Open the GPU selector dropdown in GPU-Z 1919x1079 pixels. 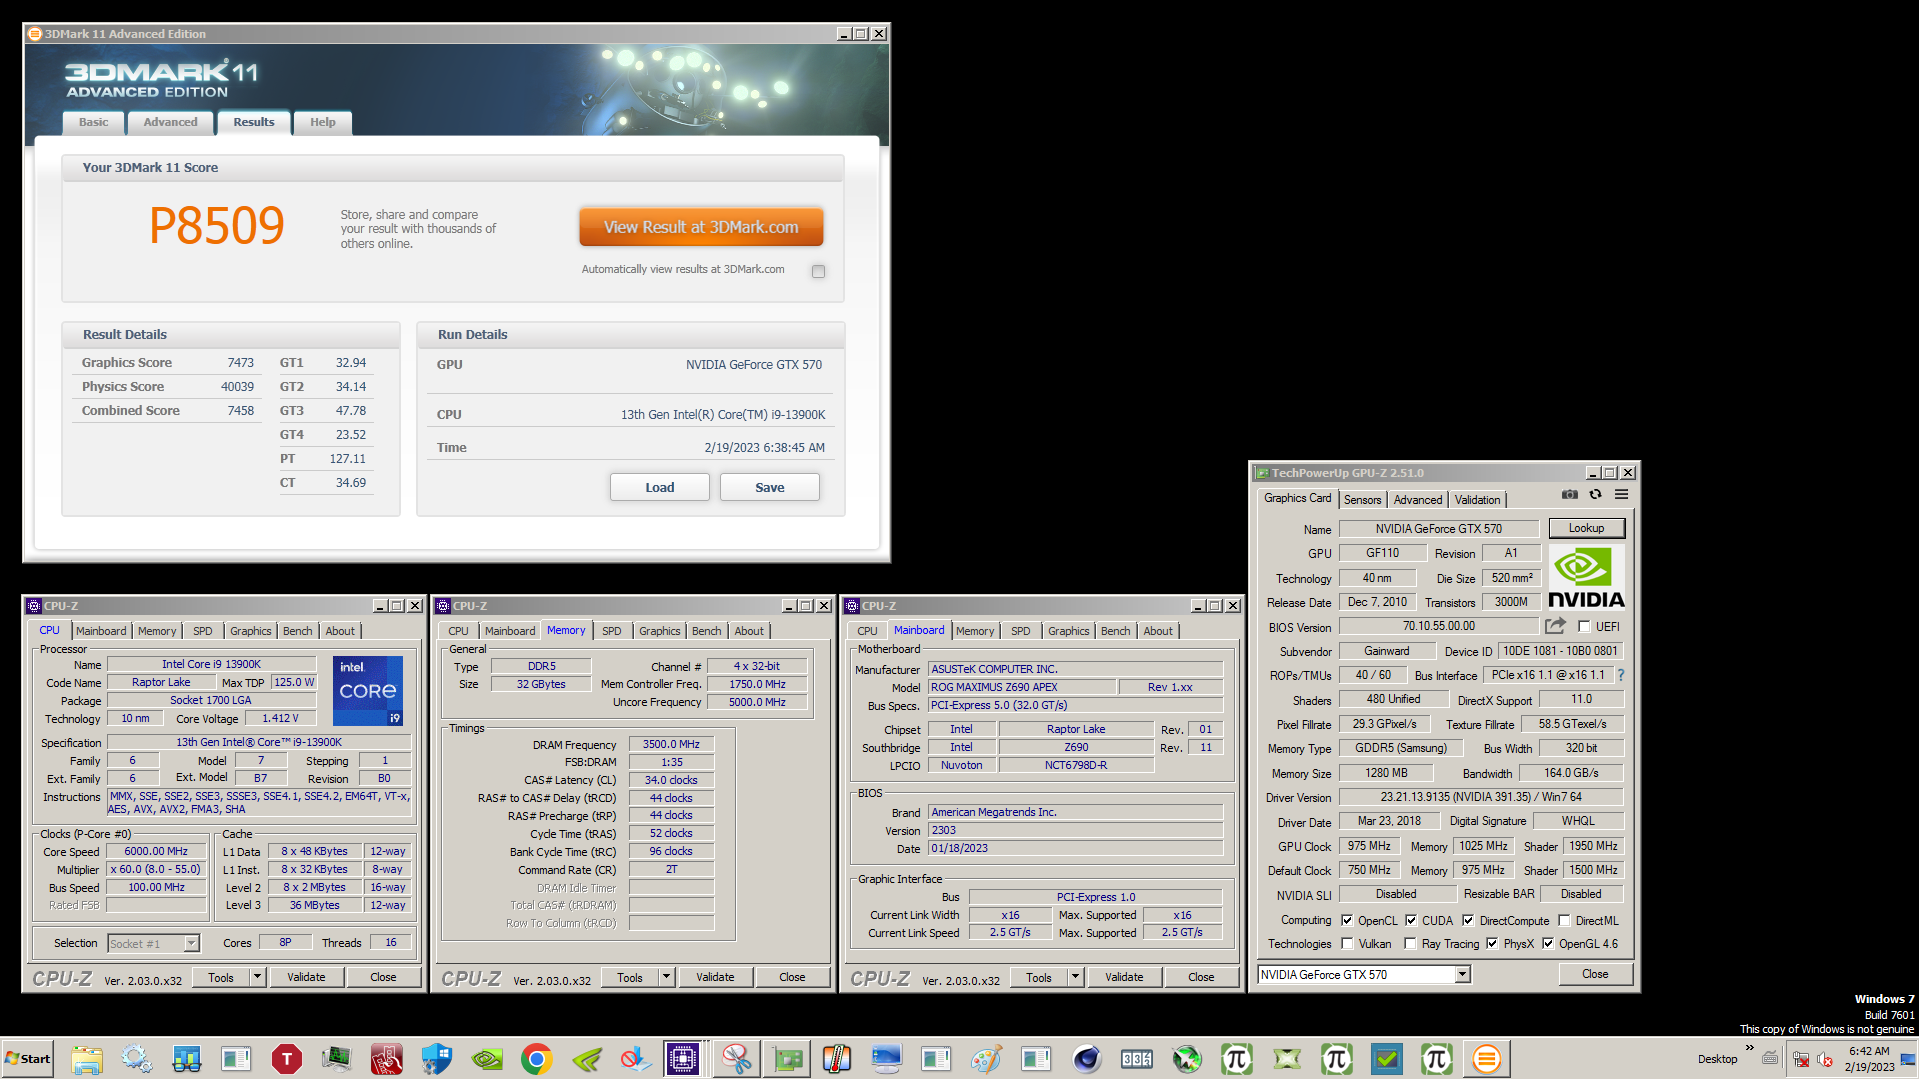point(1462,974)
